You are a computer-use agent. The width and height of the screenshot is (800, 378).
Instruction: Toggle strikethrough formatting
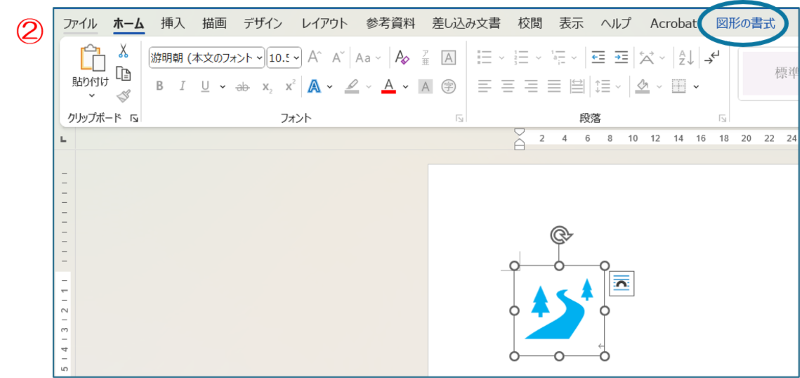242,87
